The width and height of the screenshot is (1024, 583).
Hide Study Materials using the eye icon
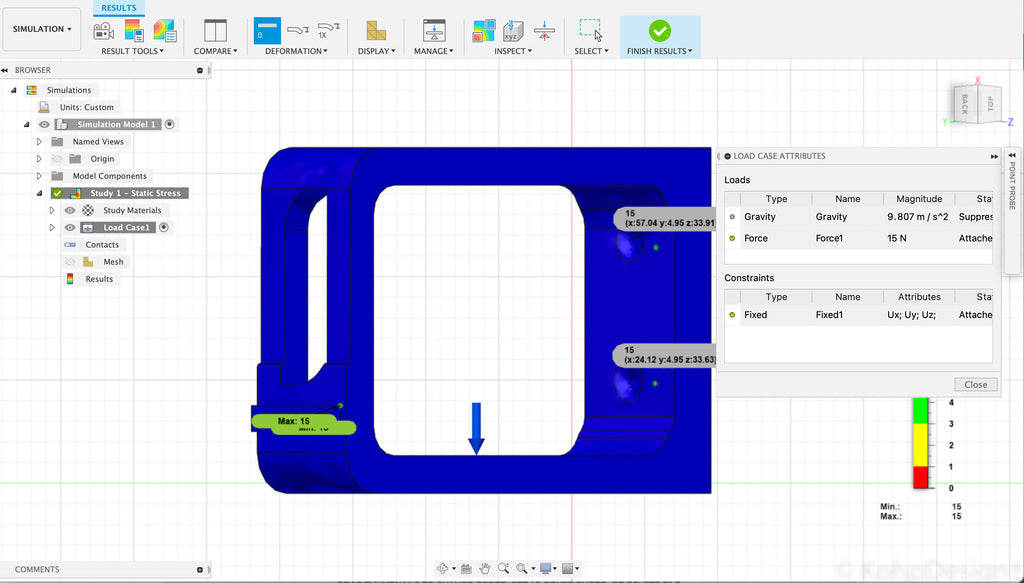coord(70,211)
